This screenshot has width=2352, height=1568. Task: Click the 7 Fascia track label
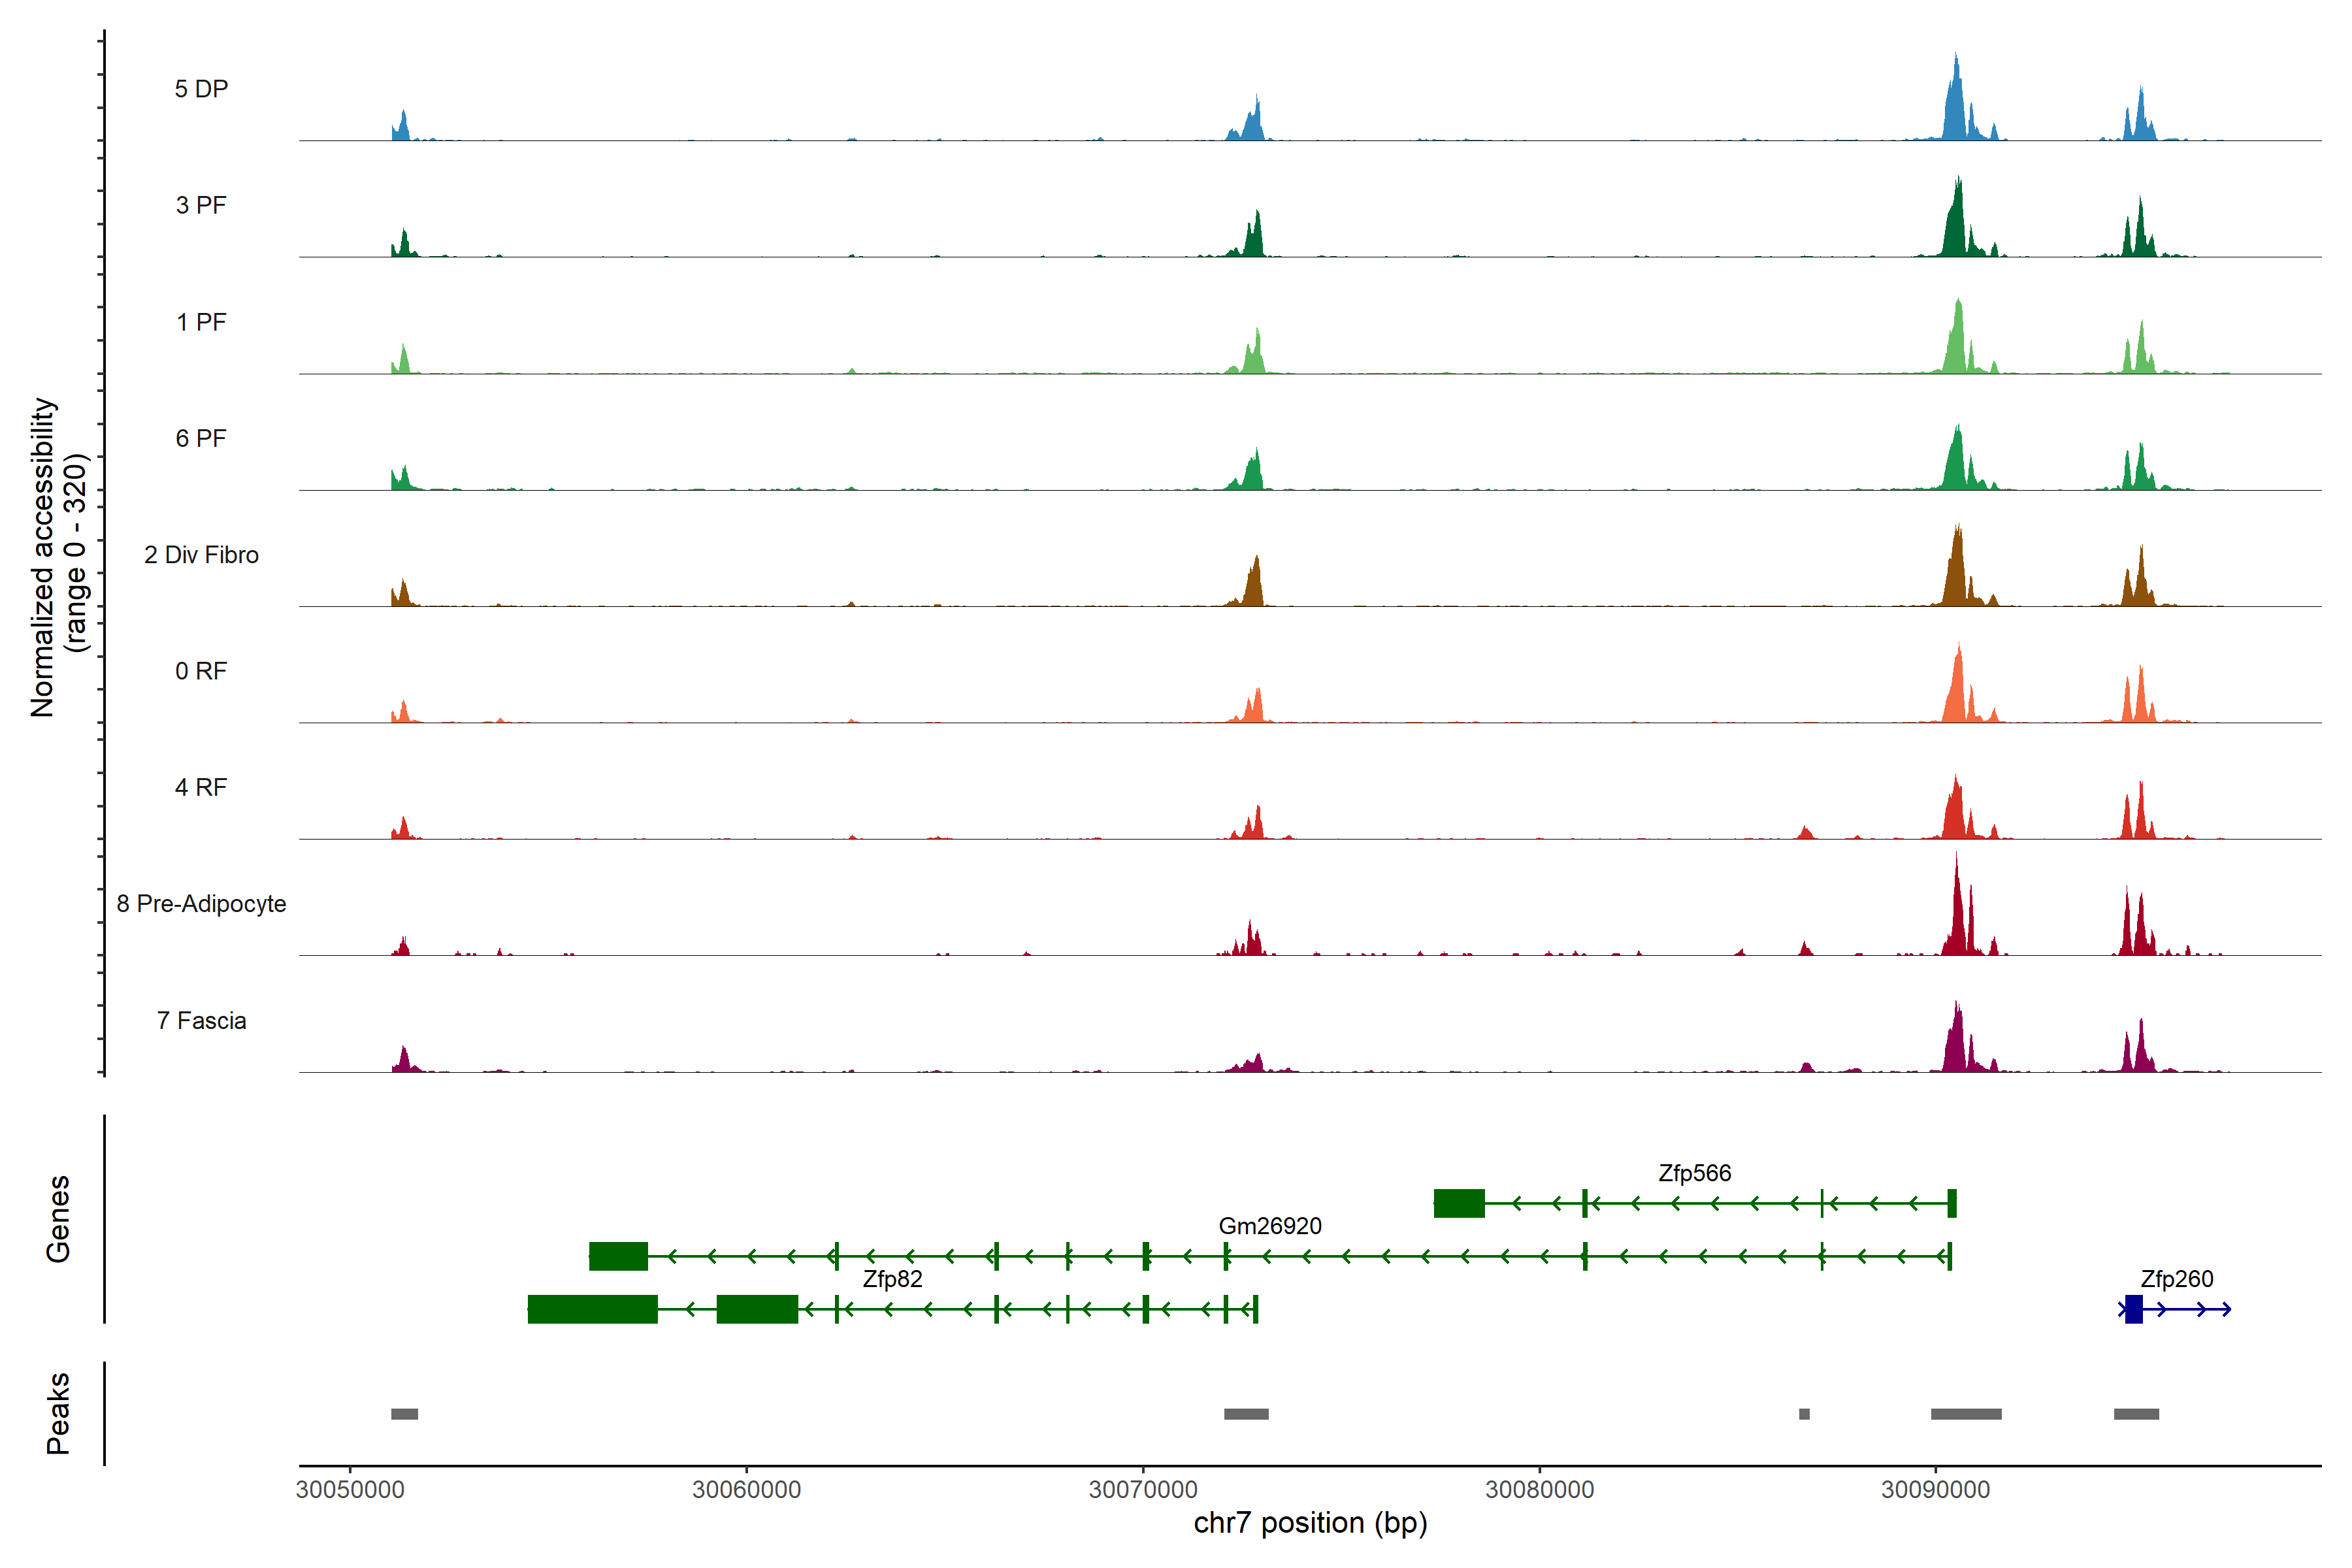pyautogui.click(x=201, y=1021)
